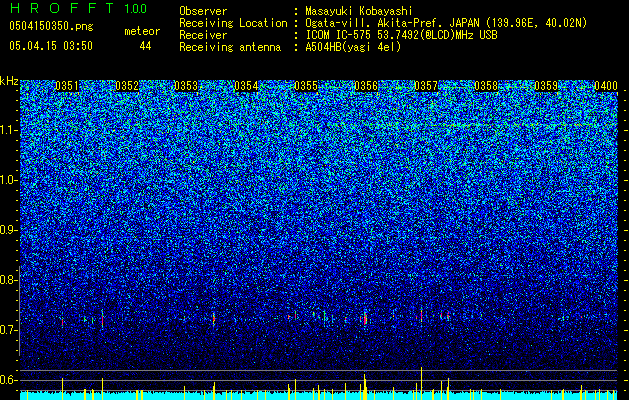Viewport: 629px width, 400px height.
Task: Click the 0356 time marker
Action: point(366,86)
